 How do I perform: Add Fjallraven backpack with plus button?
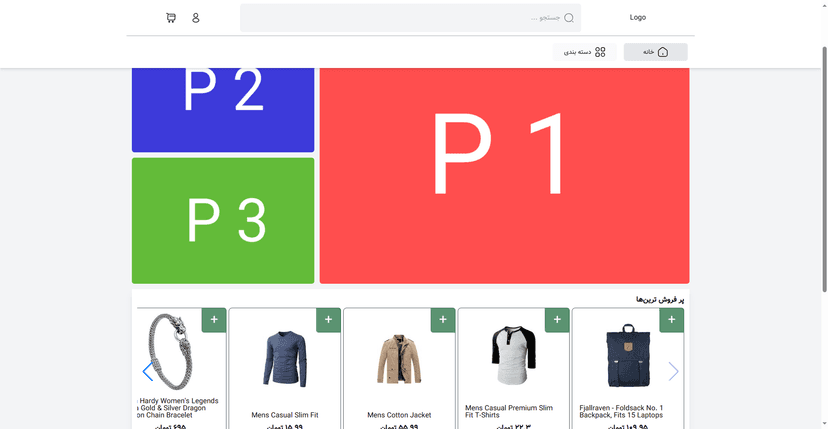672,320
